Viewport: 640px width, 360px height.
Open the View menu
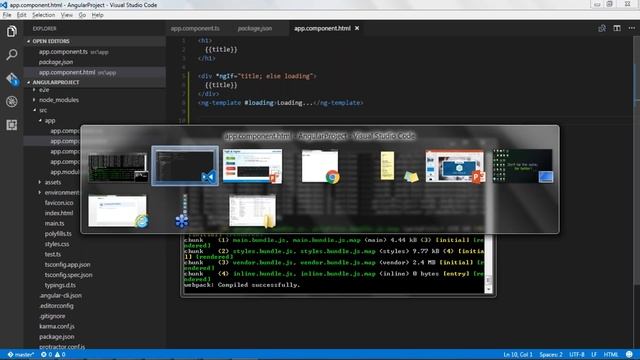click(x=67, y=15)
